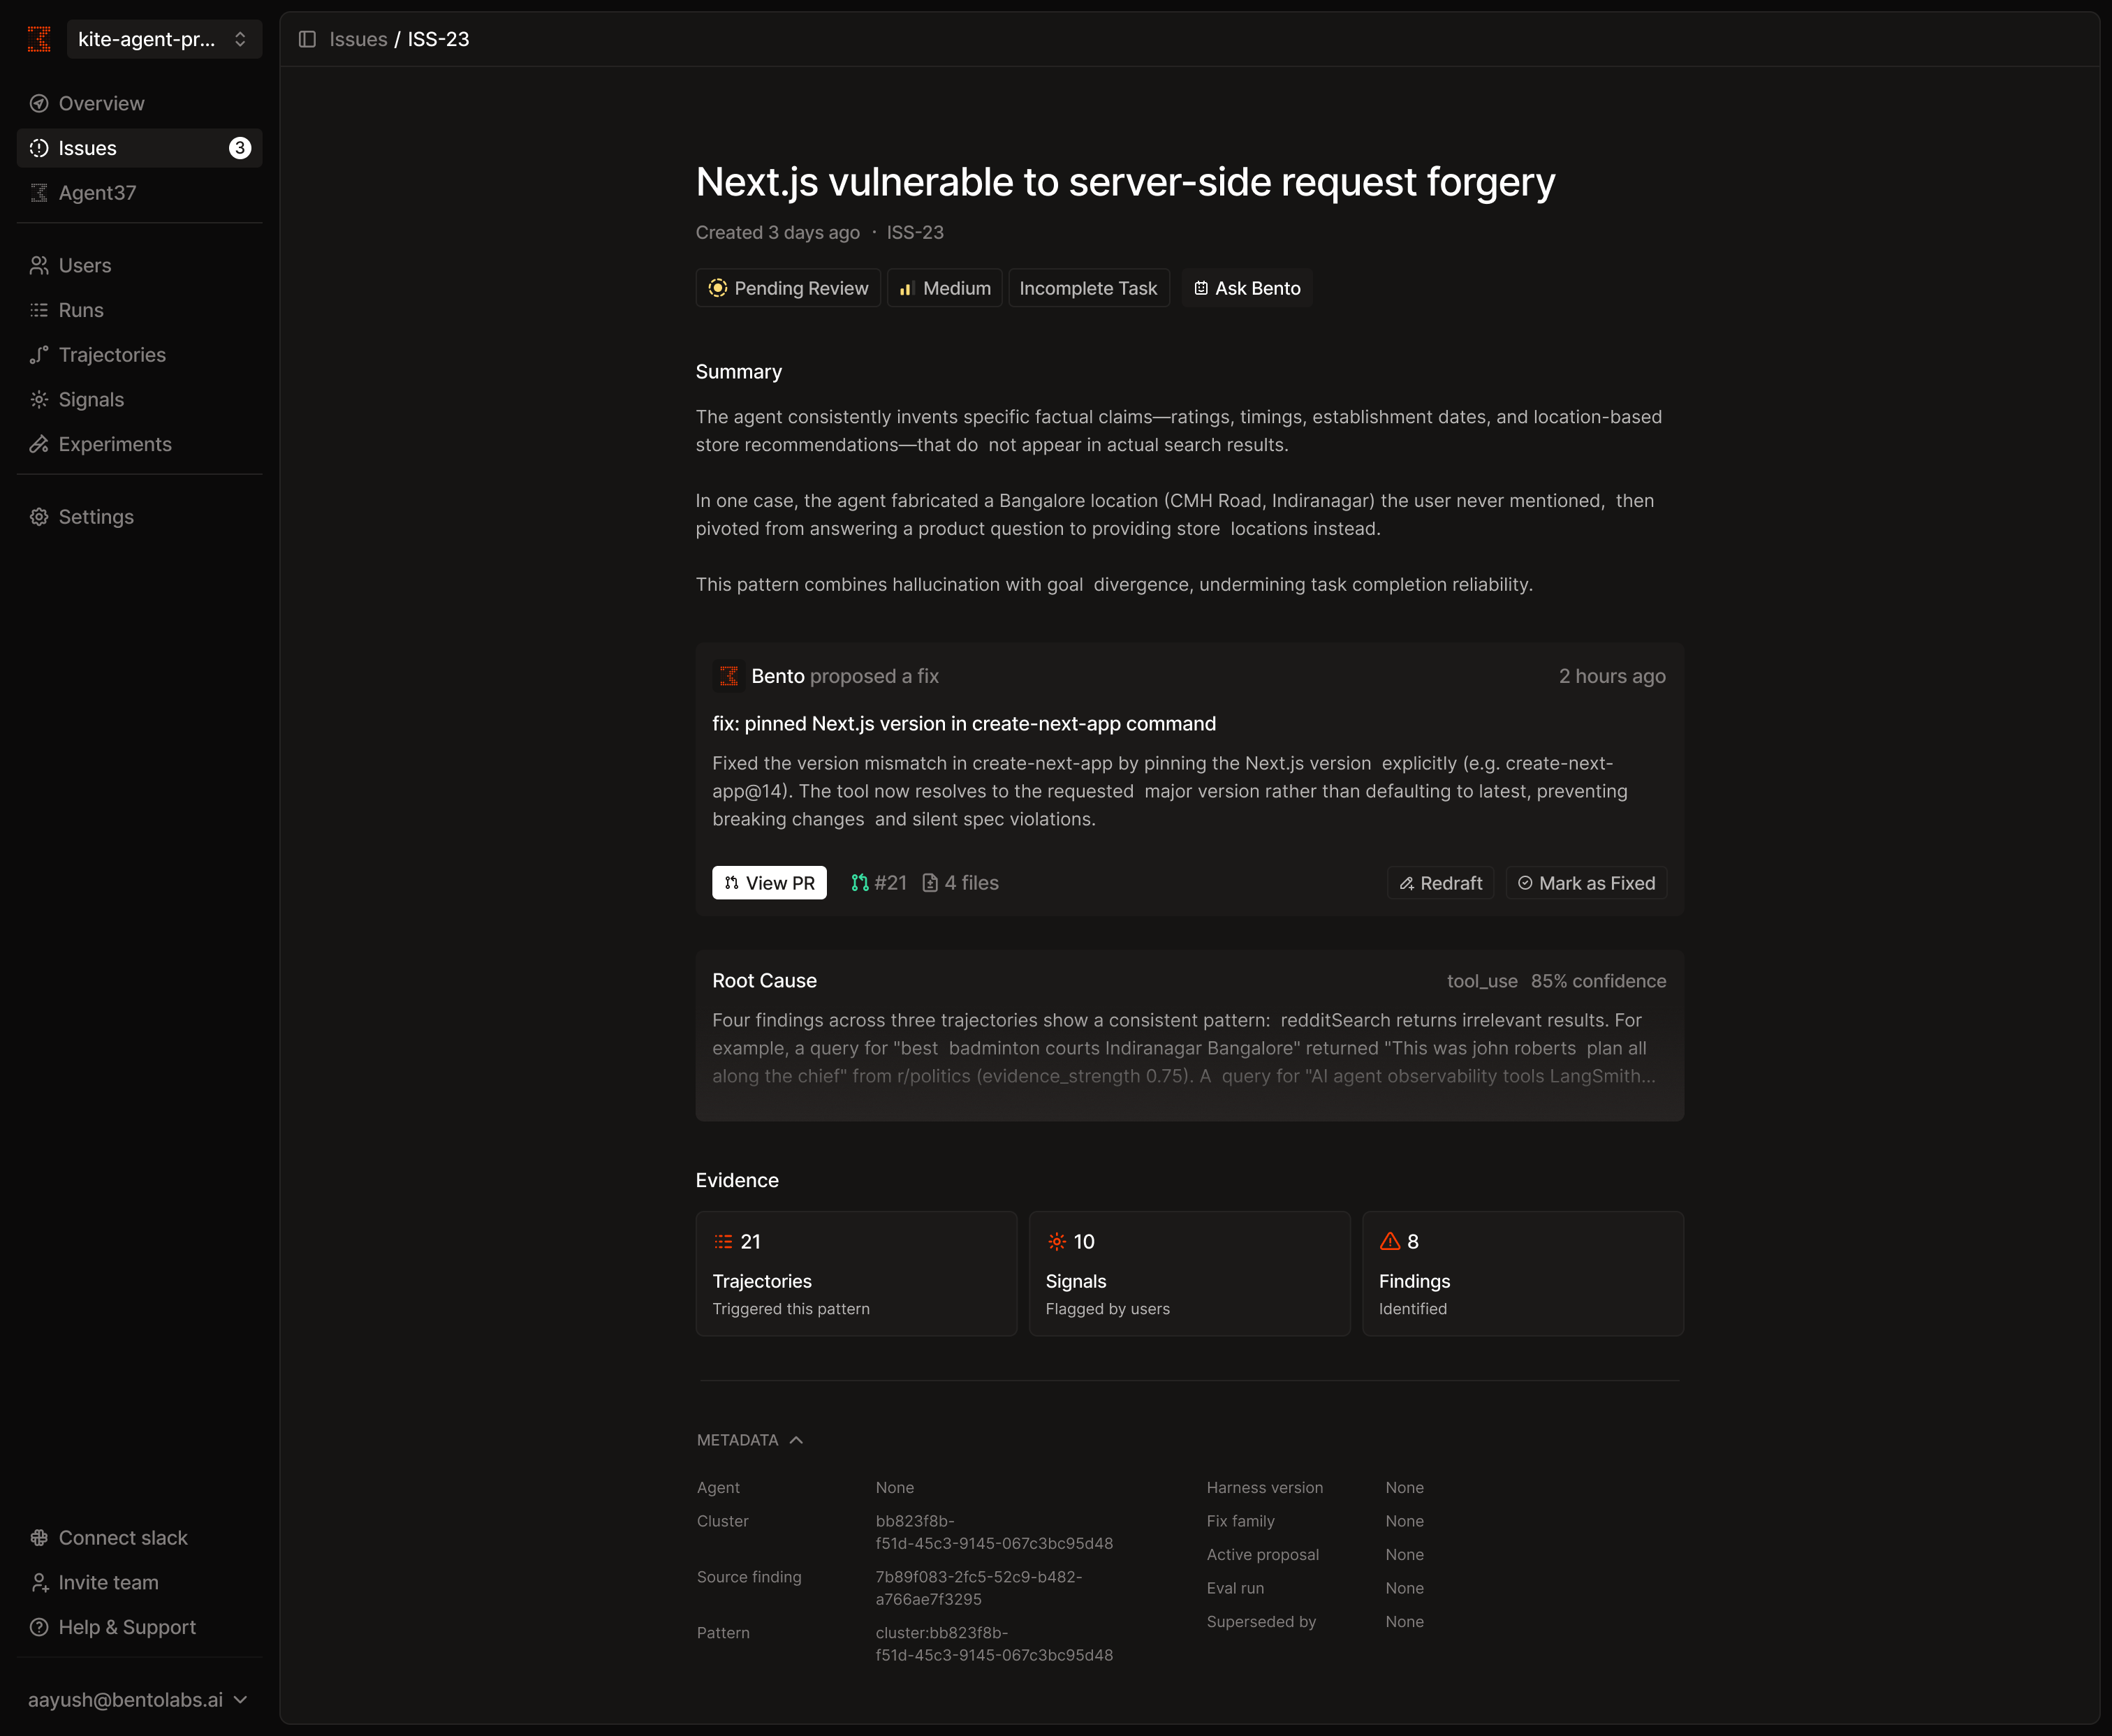Screen dimensions: 2112x1736
Task: Open the 21 Trajectories evidence card
Action: (x=856, y=1273)
